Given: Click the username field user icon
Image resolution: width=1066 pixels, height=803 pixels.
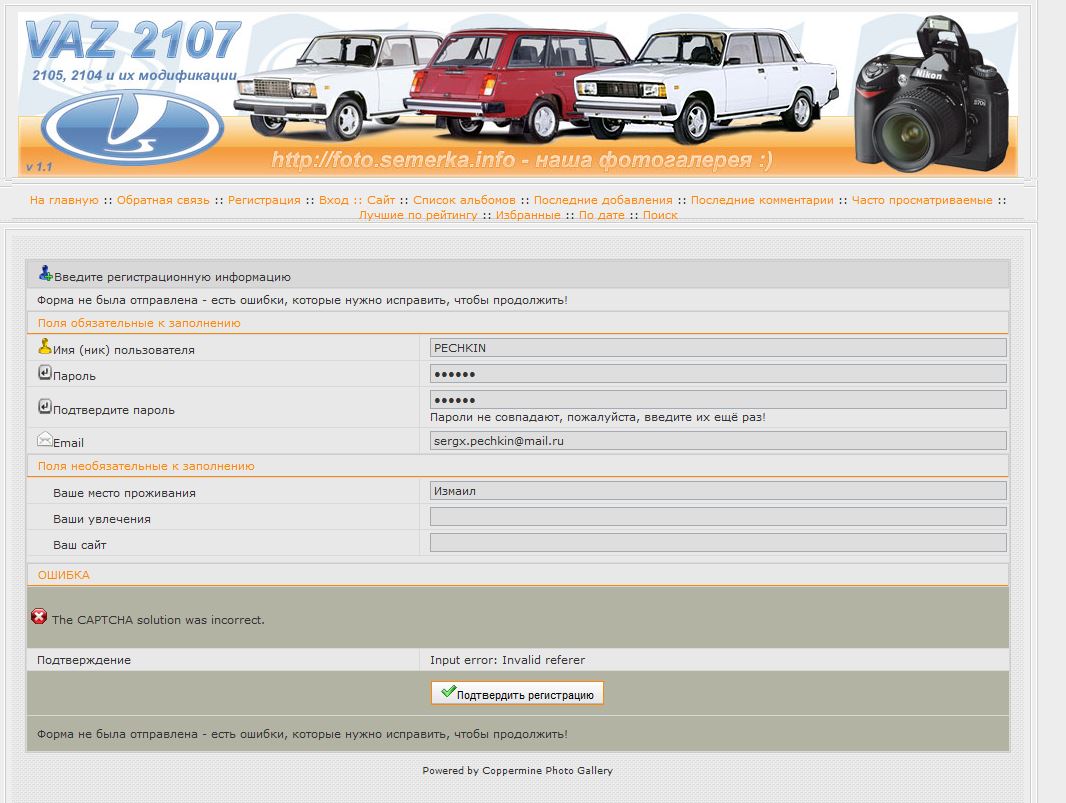Looking at the screenshot, I should (x=44, y=347).
